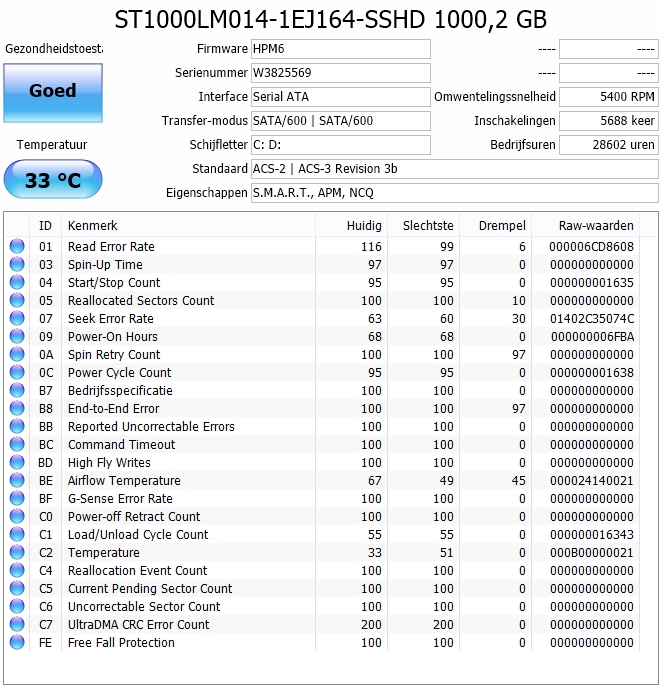Click the status orb for Reallocated Sectors Count

17,301
